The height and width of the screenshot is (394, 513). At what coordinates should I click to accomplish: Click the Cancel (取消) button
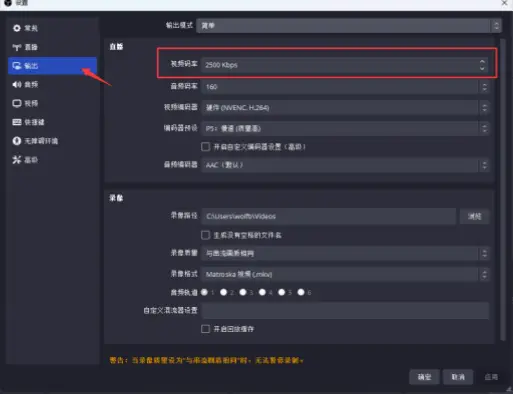(x=458, y=377)
